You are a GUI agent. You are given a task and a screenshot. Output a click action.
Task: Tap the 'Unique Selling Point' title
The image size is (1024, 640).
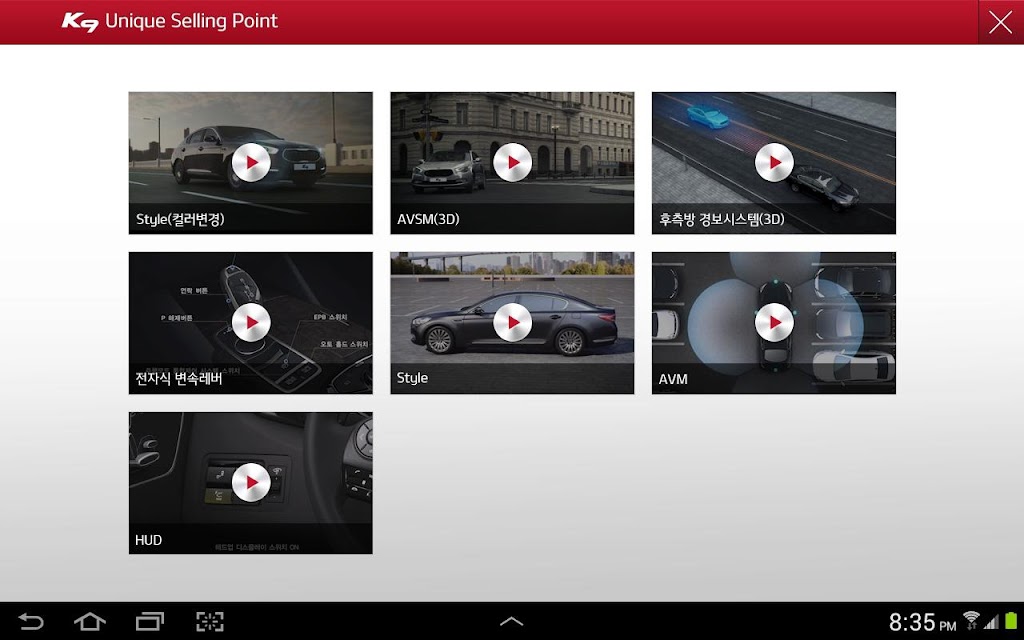(191, 21)
